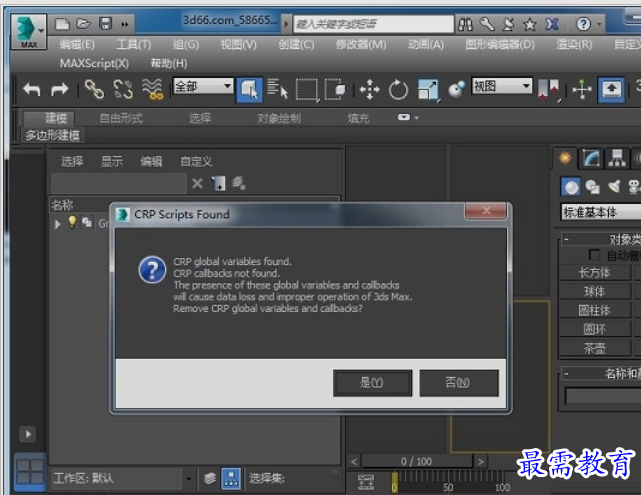Open the 视图(V) menu
Screen dimensions: 641x495
coord(238,44)
